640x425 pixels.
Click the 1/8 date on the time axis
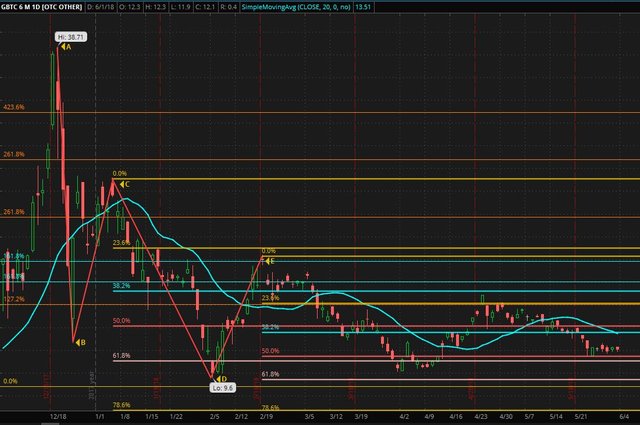tap(125, 417)
